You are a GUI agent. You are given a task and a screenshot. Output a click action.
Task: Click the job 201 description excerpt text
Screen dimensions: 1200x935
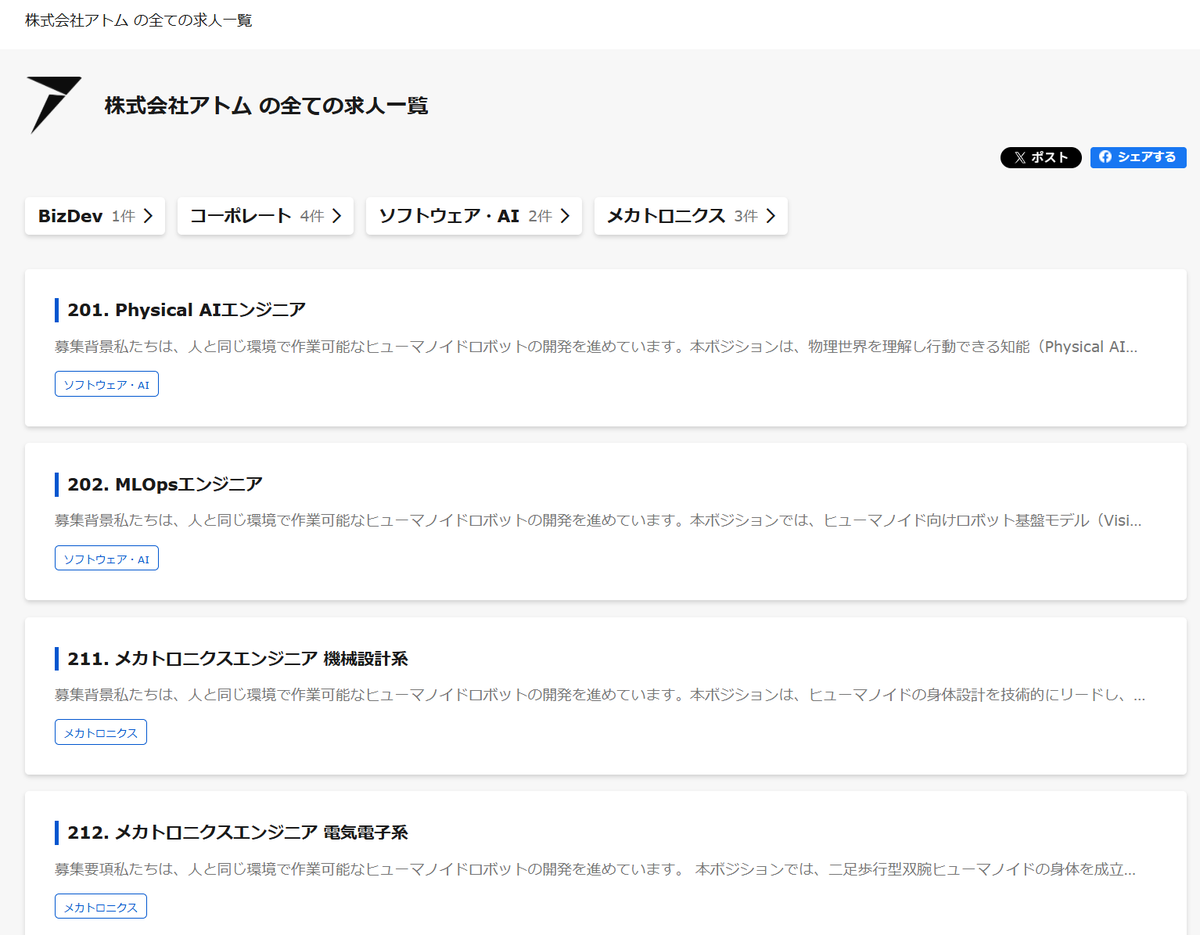[596, 347]
